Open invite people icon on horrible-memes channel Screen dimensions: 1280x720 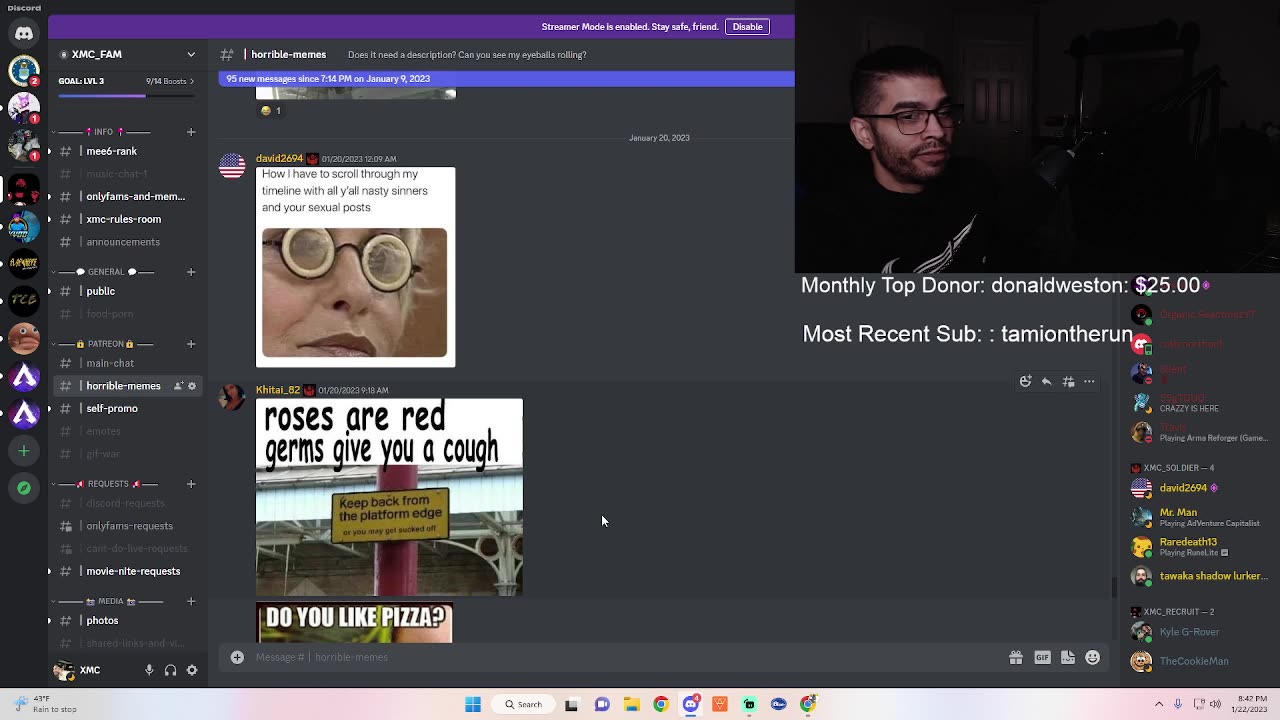pos(179,386)
